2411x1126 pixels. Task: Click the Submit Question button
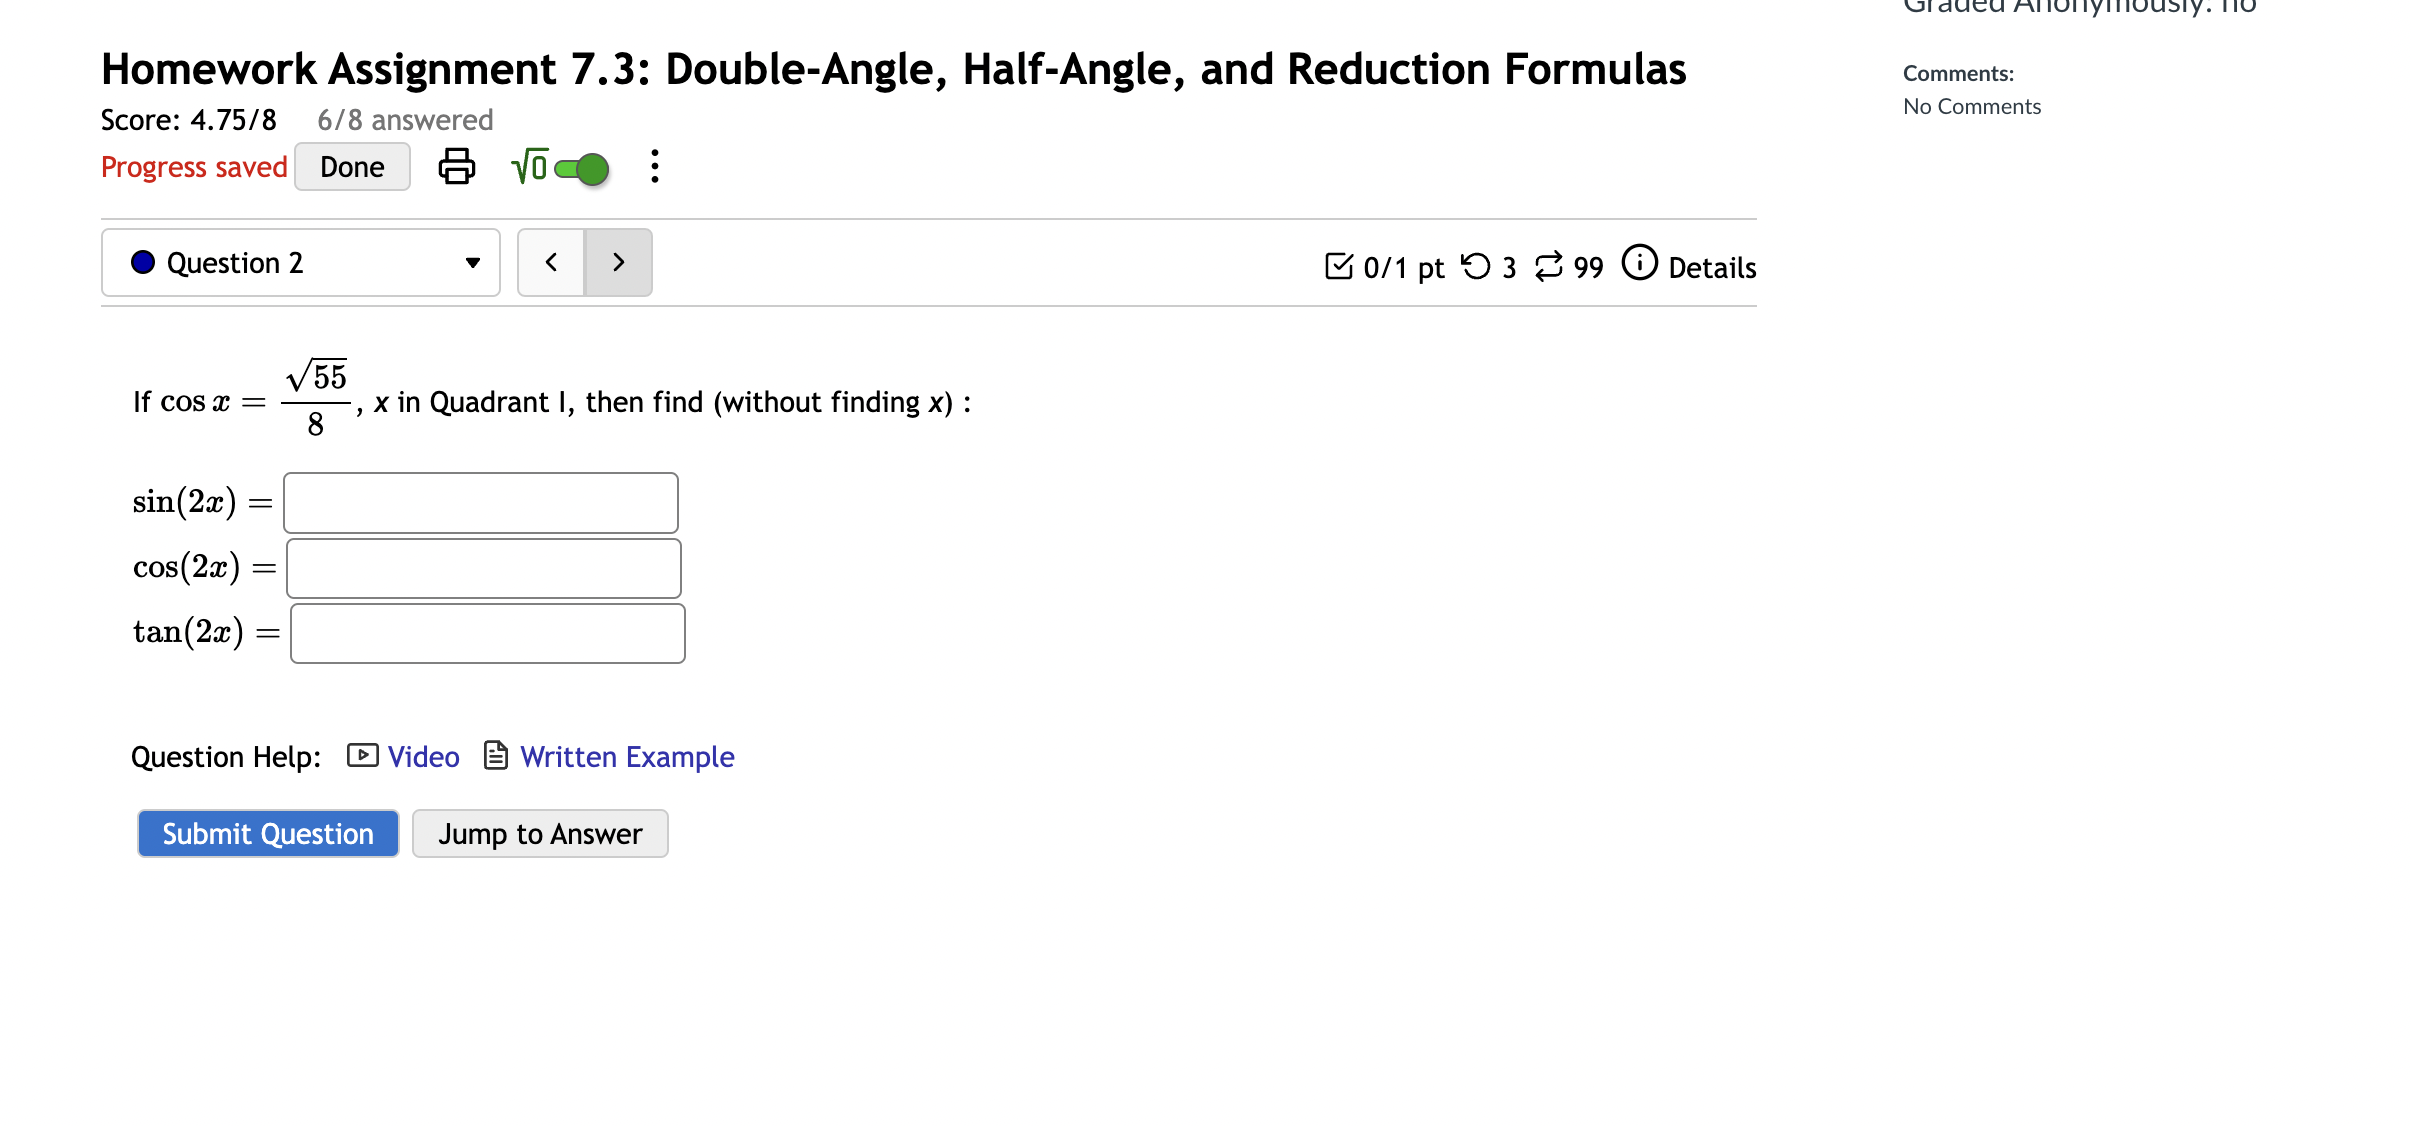point(267,833)
